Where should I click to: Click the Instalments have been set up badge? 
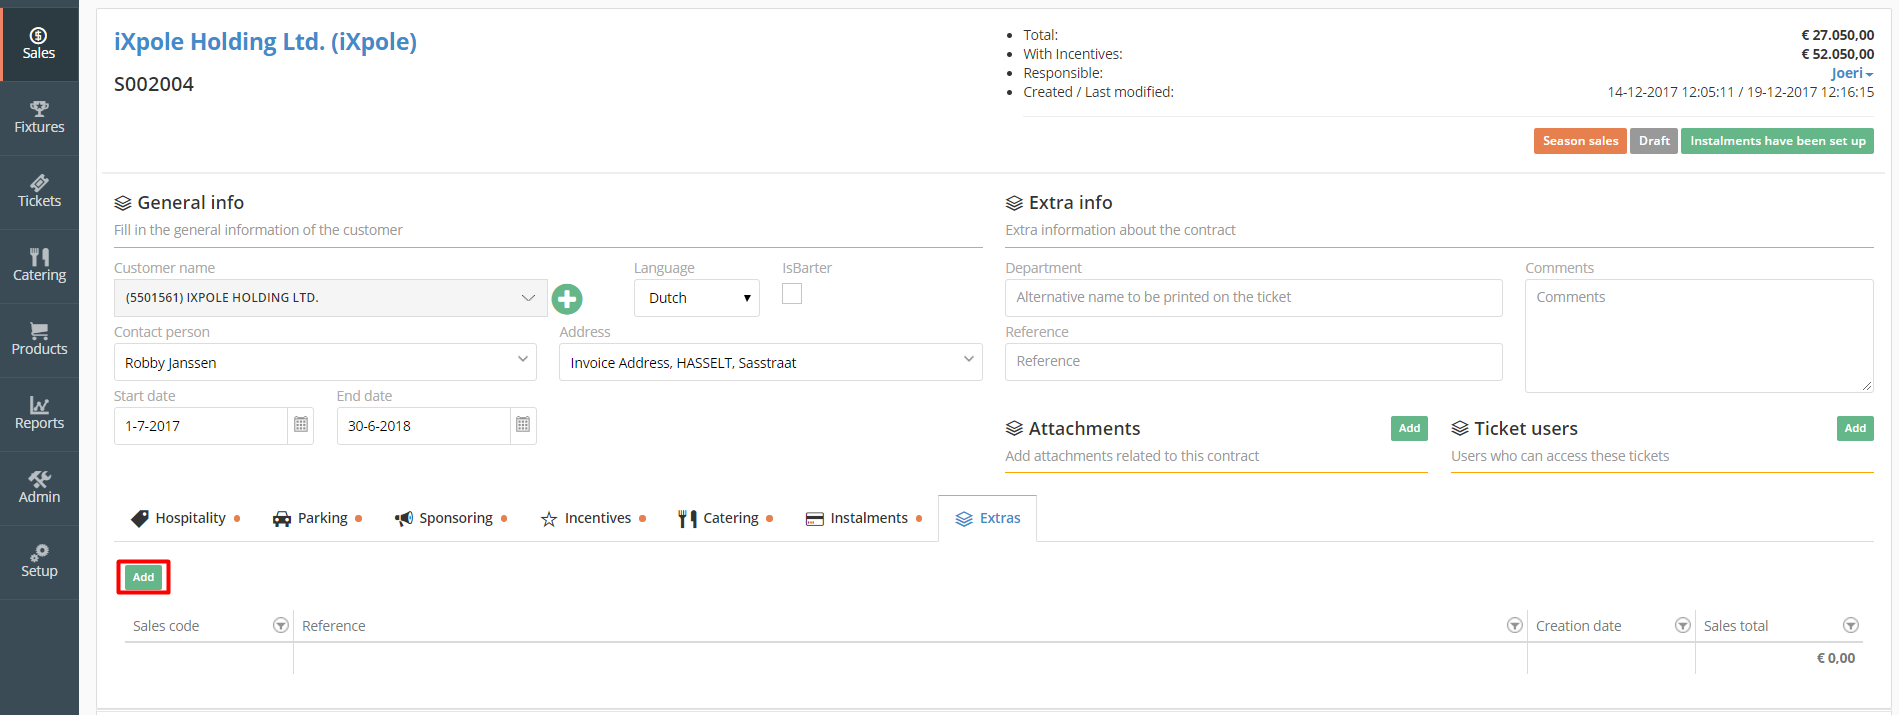(x=1777, y=141)
